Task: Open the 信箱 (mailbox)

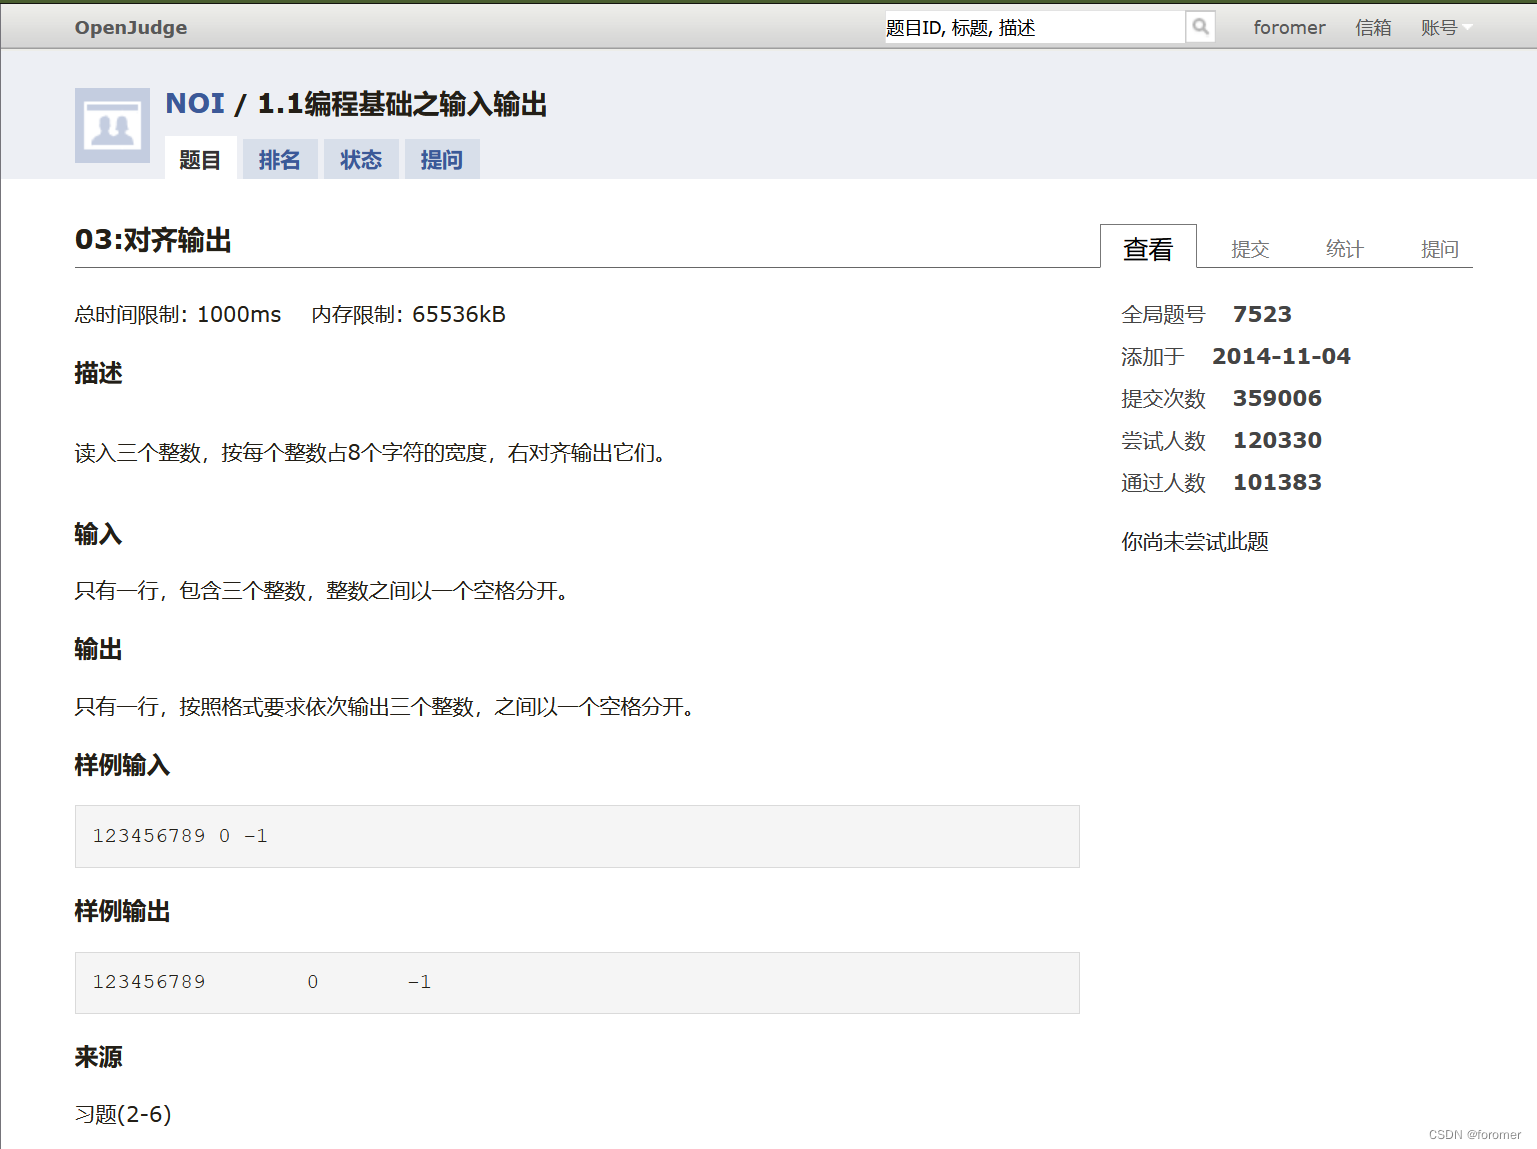Action: [x=1373, y=27]
